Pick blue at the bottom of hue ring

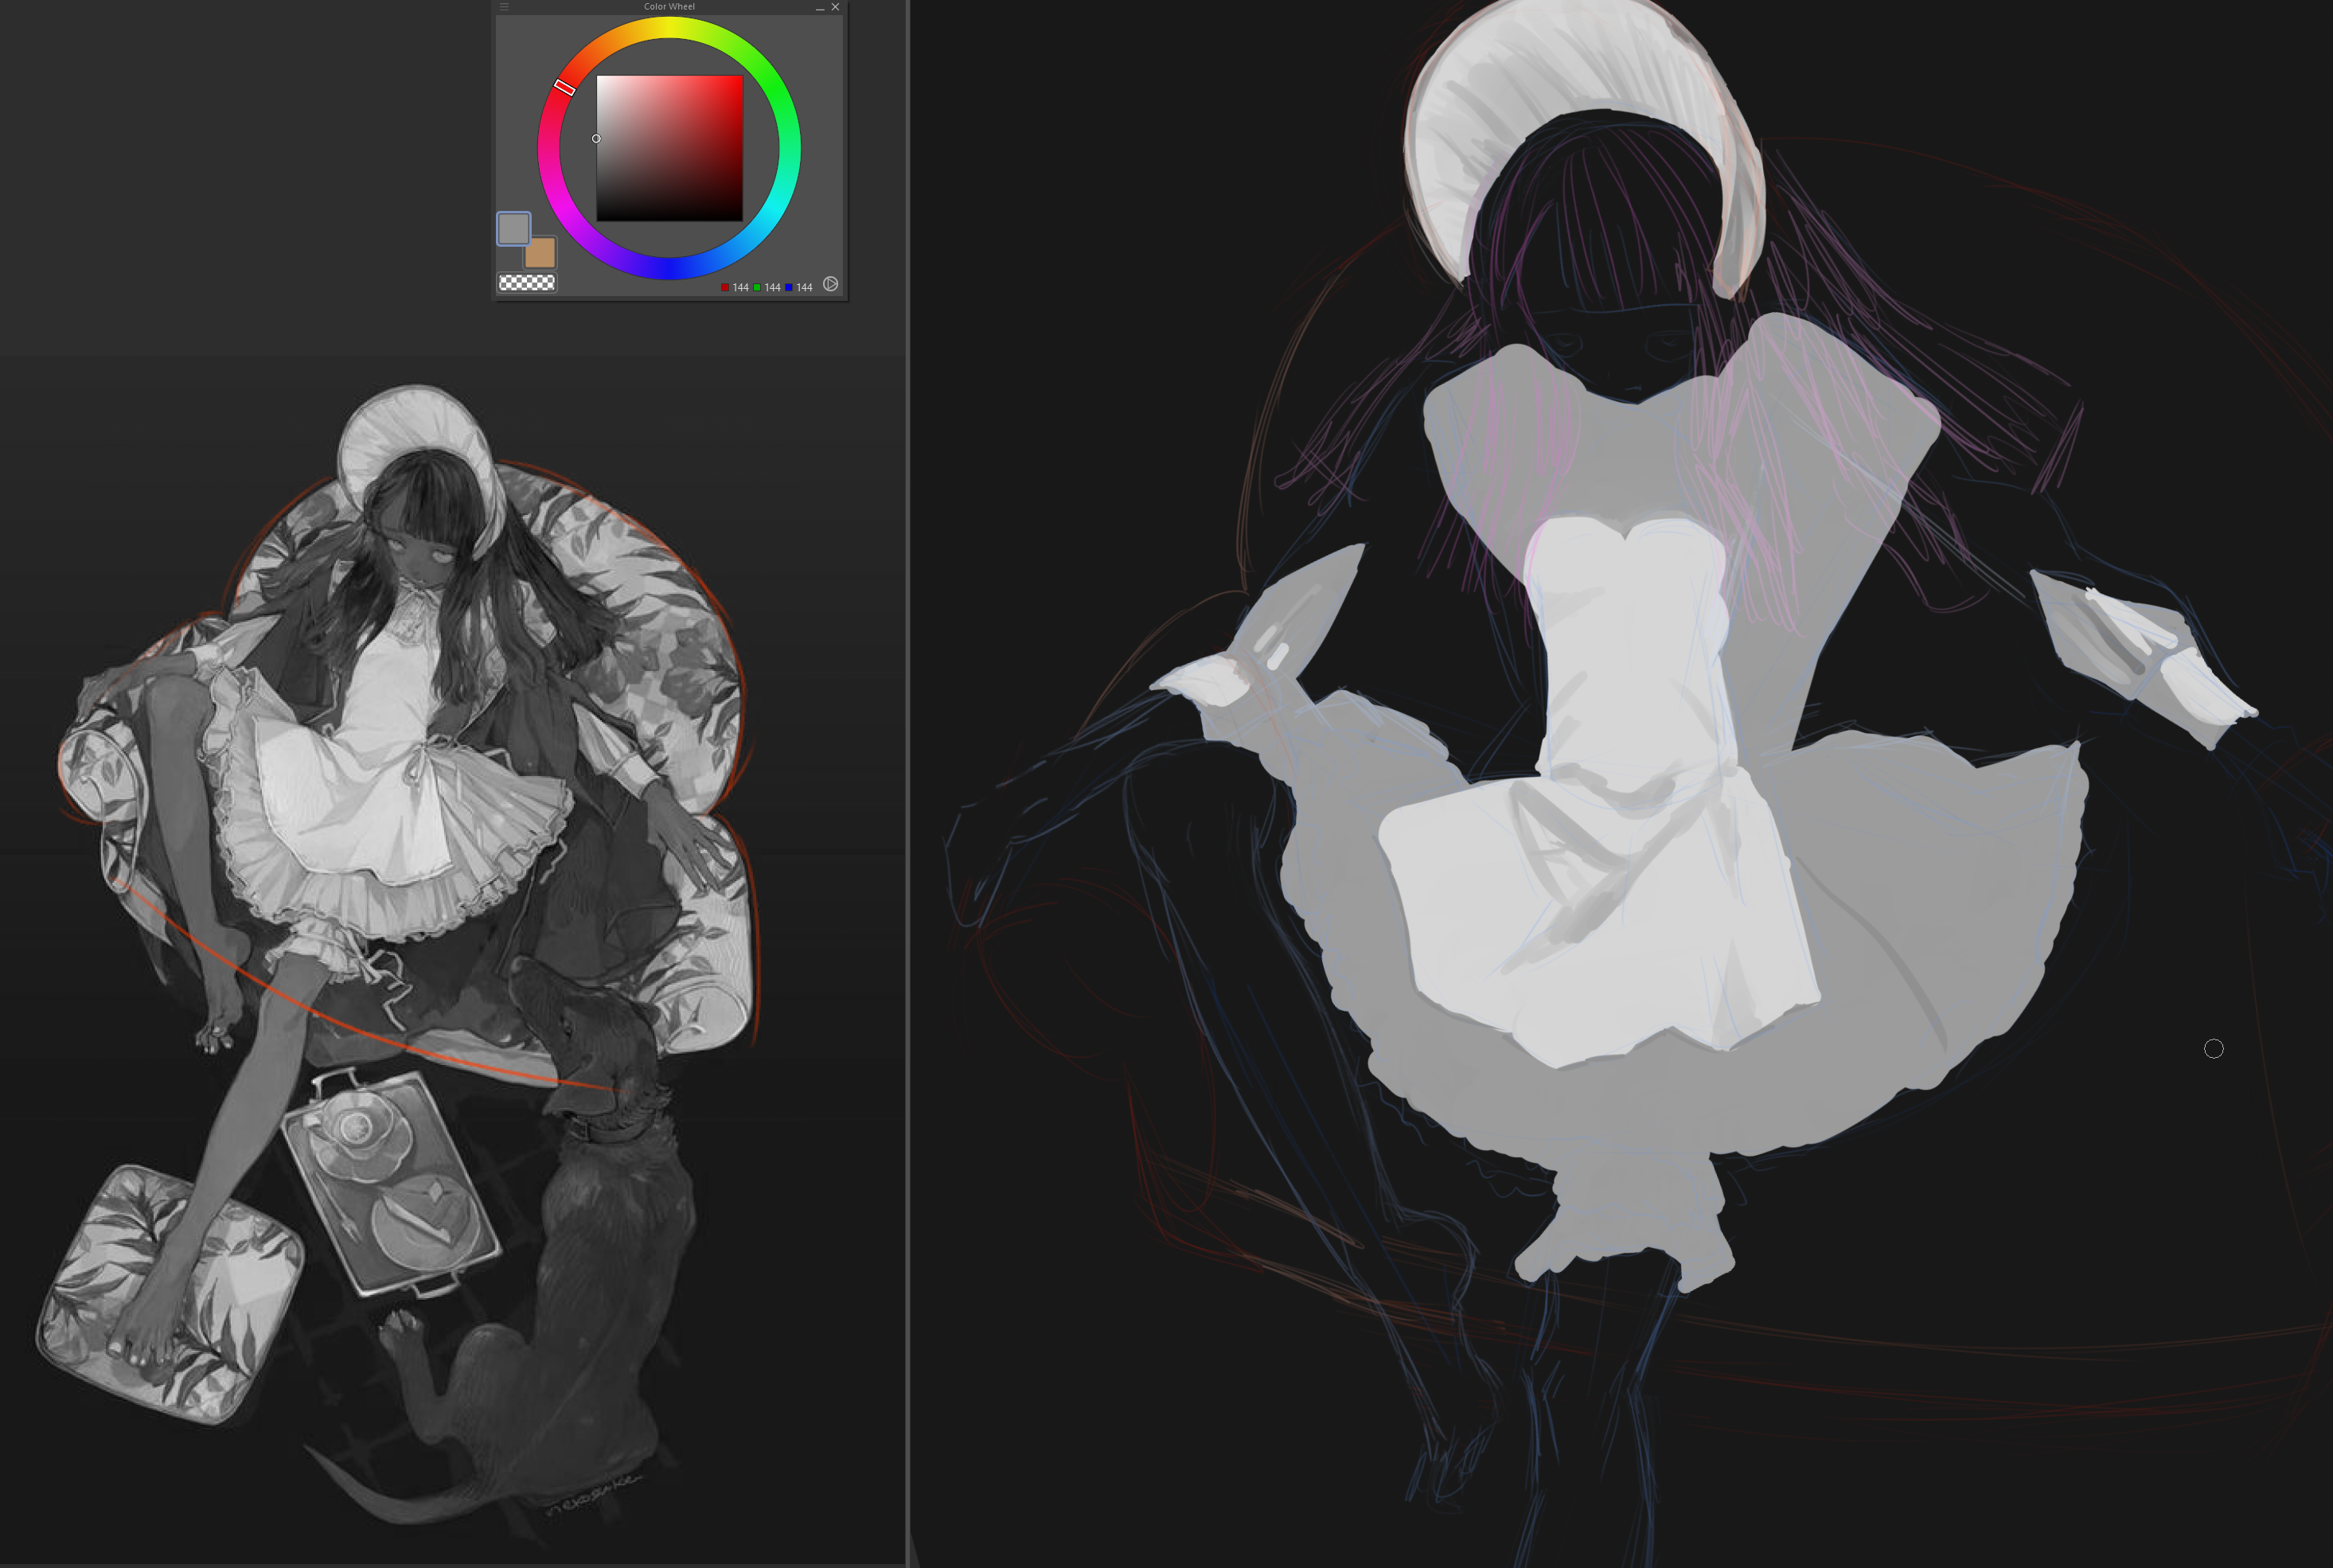coord(669,268)
